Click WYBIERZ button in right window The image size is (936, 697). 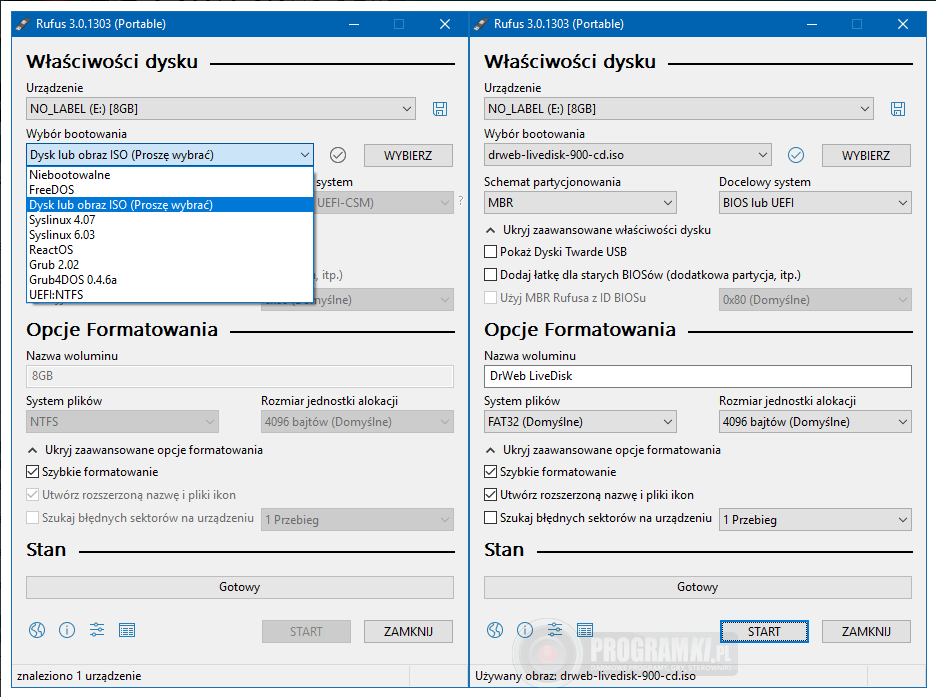pyautogui.click(x=866, y=155)
